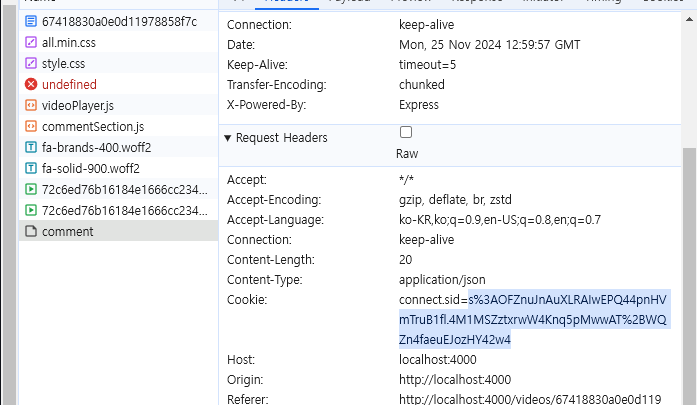Click the red error icon beside undefined
Image resolution: width=697 pixels, height=405 pixels.
31,84
